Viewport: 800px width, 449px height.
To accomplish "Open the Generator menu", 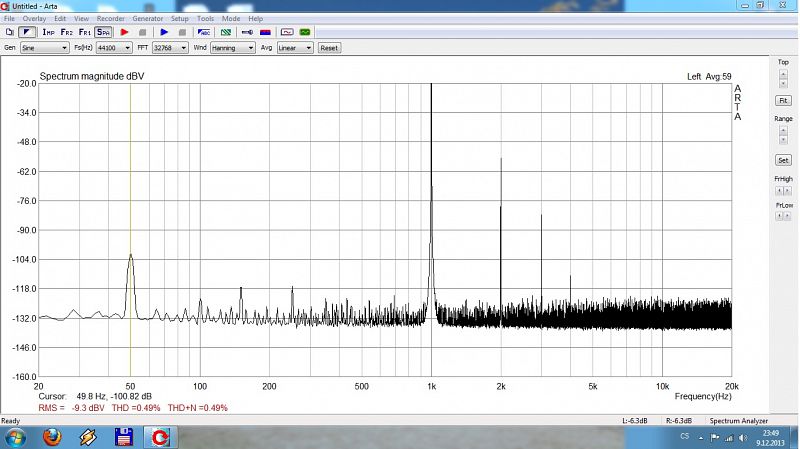I will (x=147, y=18).
